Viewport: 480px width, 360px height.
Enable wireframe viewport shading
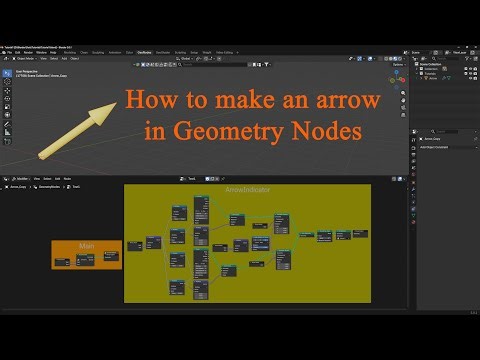pyautogui.click(x=386, y=59)
